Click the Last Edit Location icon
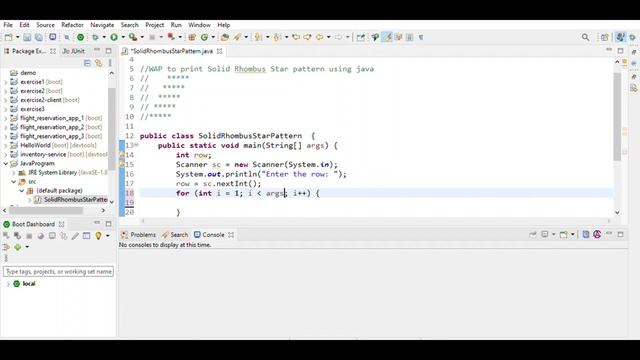 pyautogui.click(x=296, y=37)
